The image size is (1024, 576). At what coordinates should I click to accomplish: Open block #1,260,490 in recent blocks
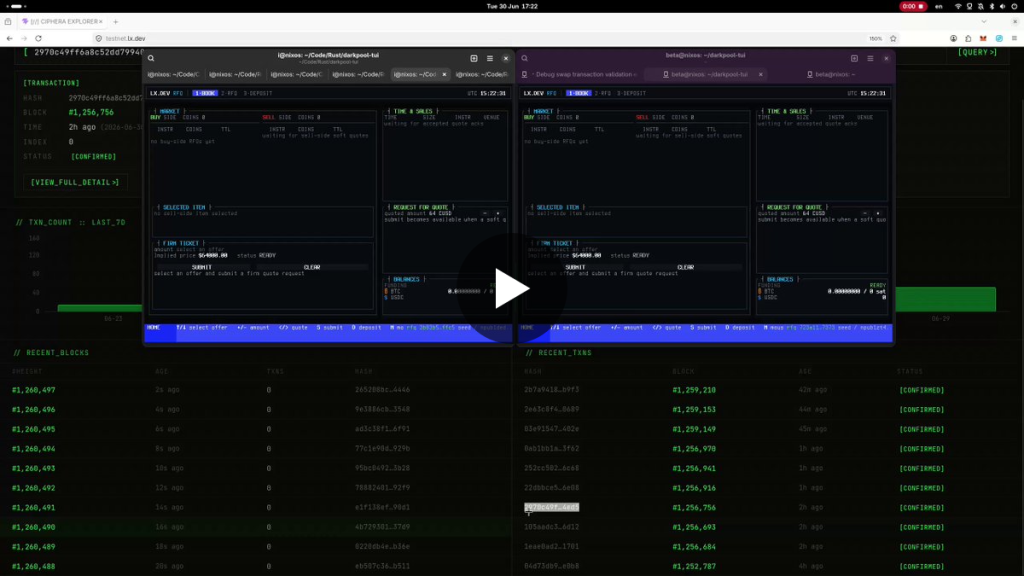[x=33, y=527]
